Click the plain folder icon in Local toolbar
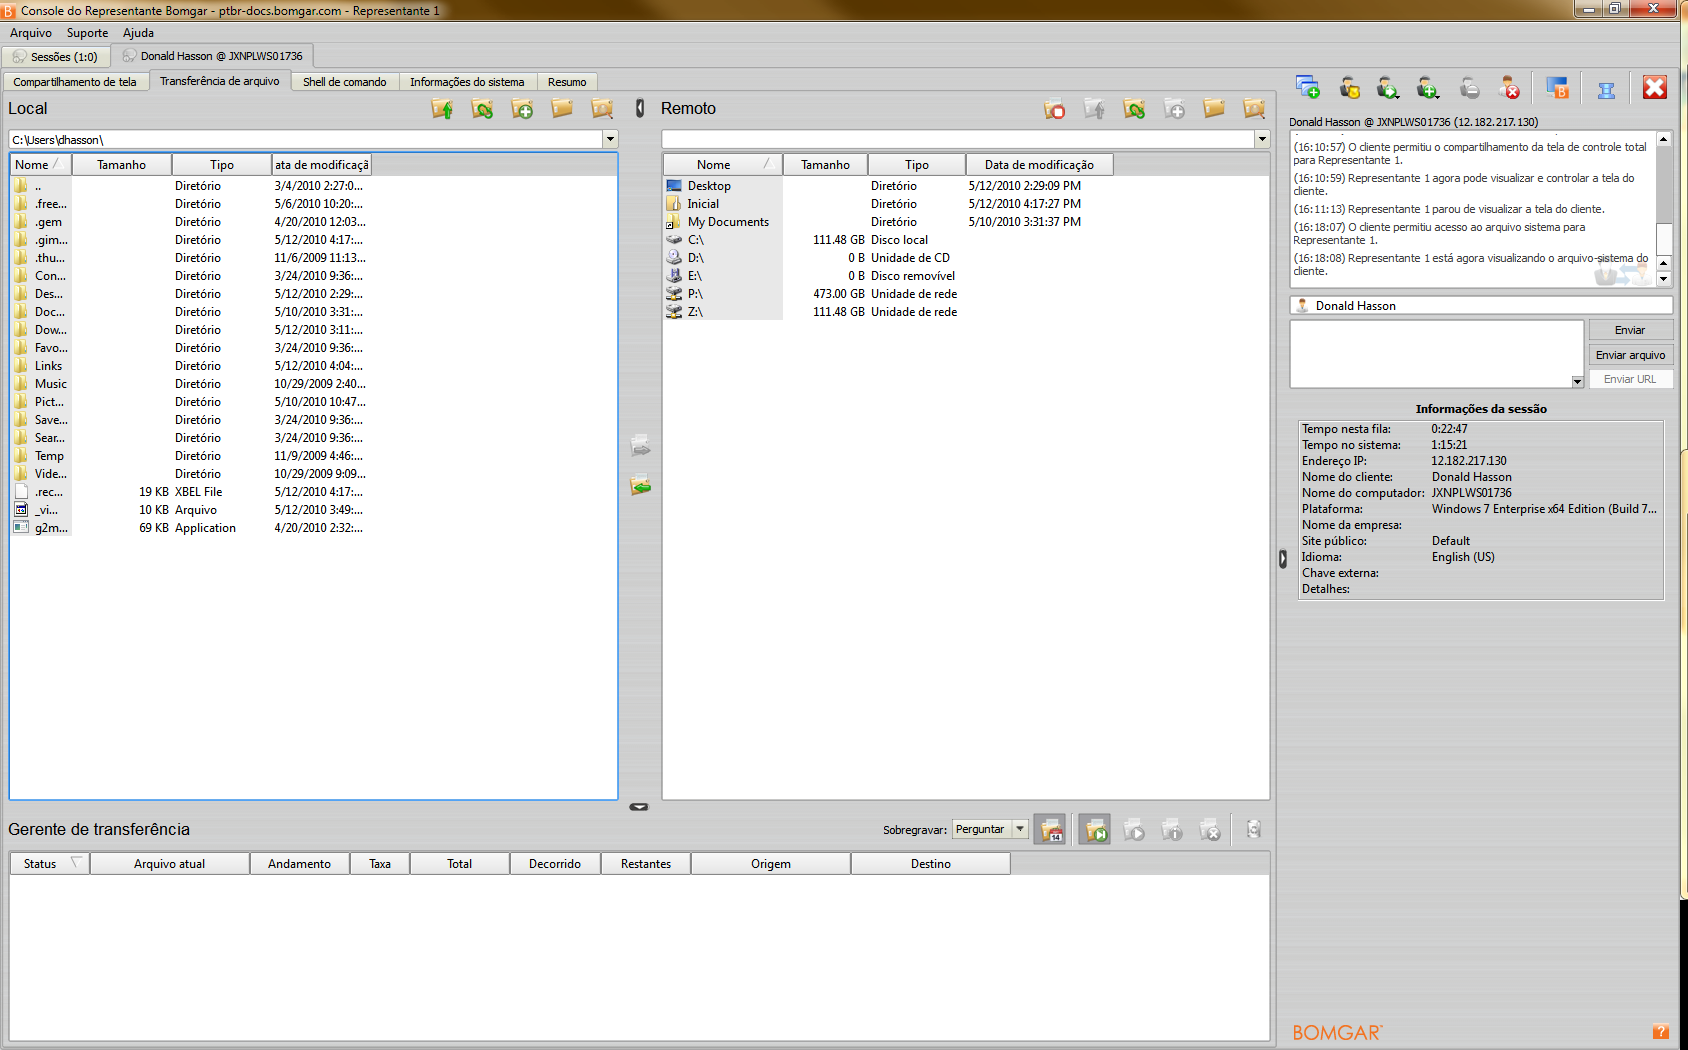Screen dimensions: 1688x1050 pos(562,108)
